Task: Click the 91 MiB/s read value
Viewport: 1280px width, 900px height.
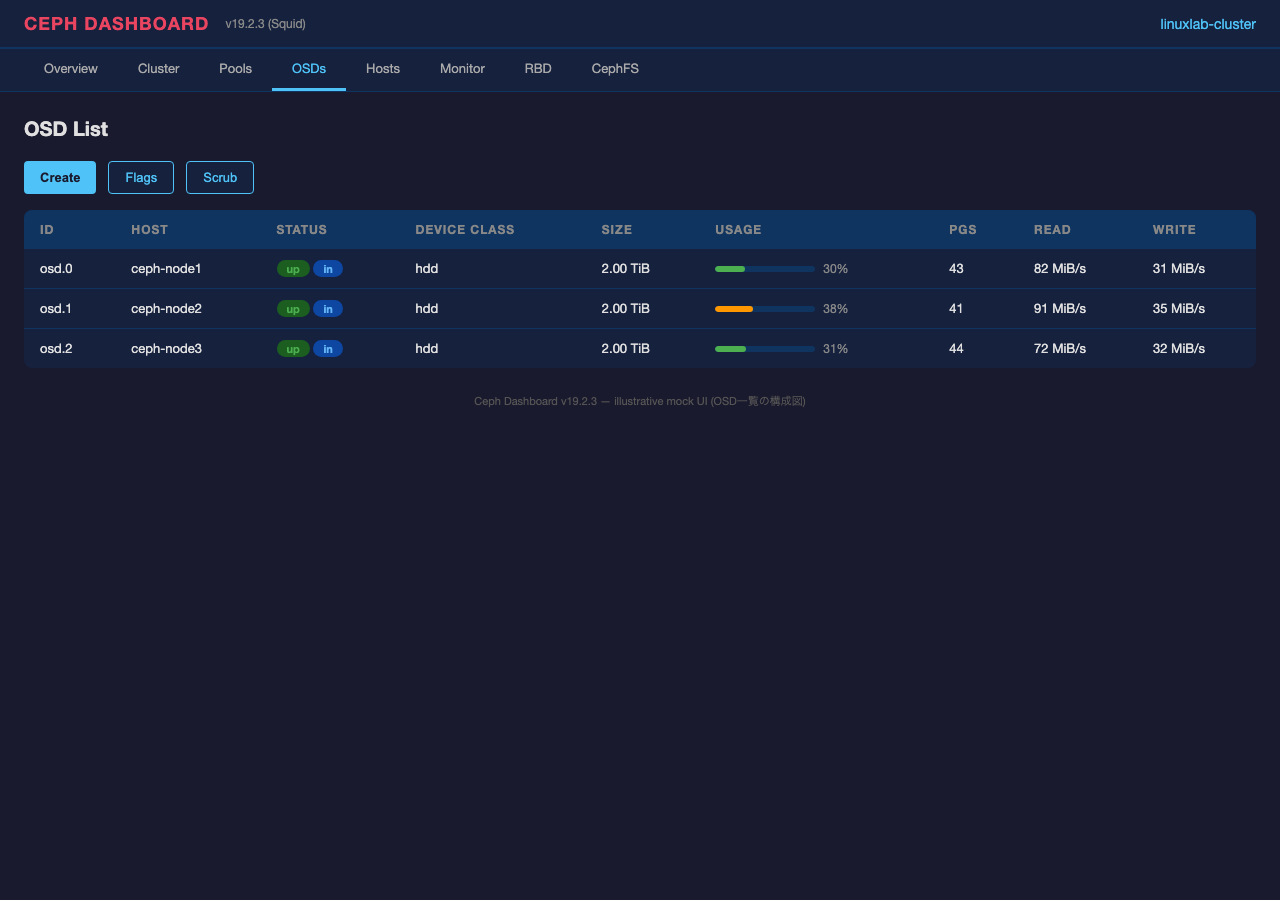Action: (1060, 309)
